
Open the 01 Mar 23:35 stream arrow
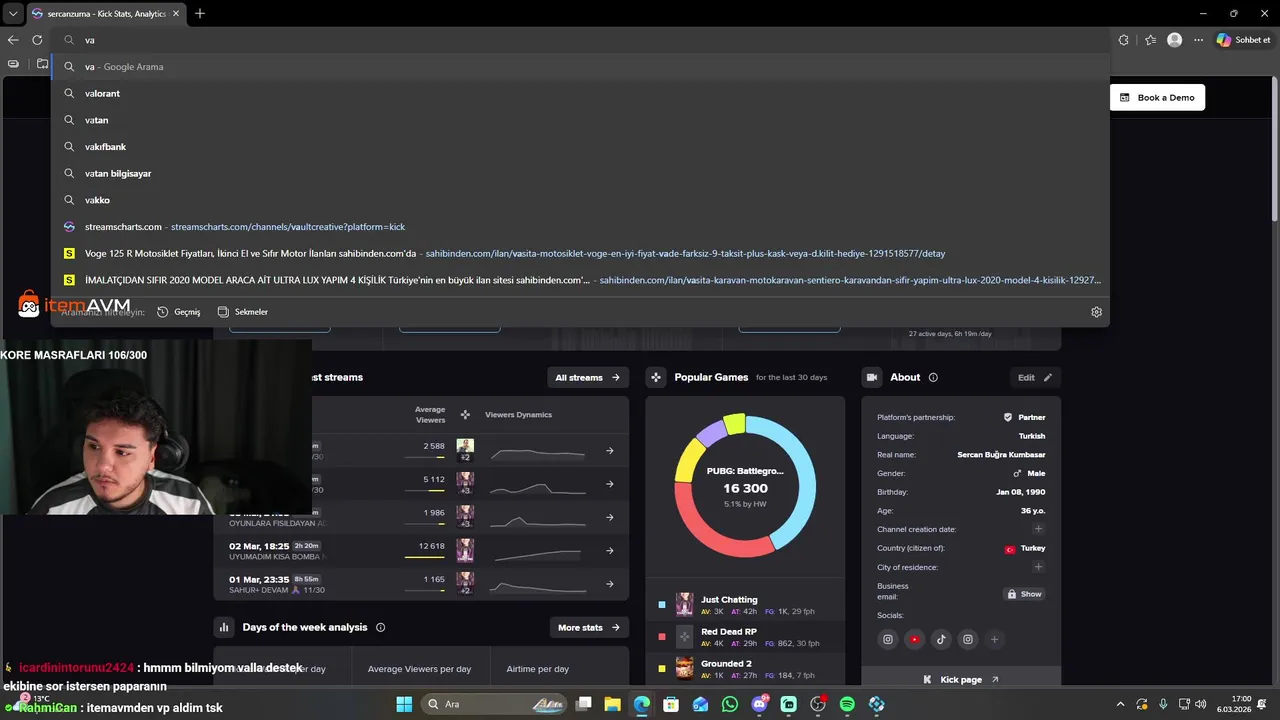609,584
